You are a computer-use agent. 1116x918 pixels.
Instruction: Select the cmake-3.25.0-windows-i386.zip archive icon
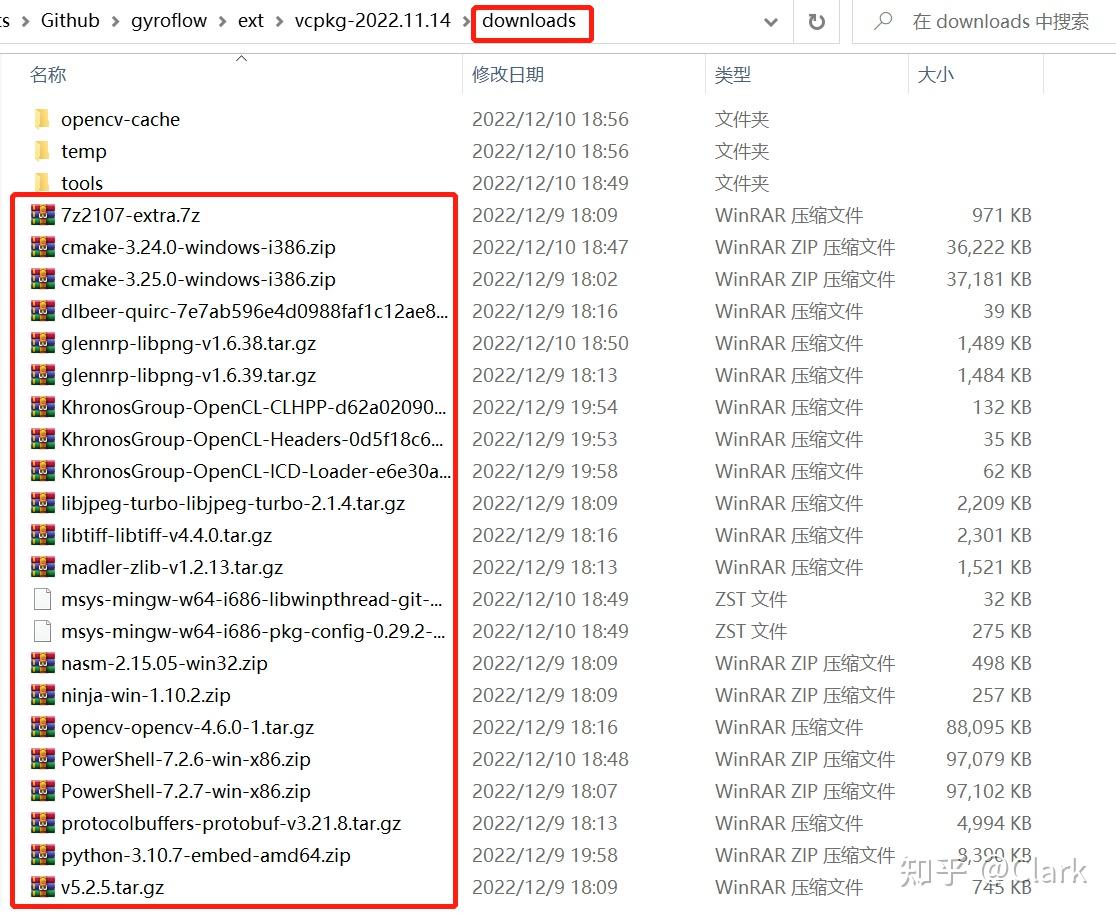[x=41, y=279]
